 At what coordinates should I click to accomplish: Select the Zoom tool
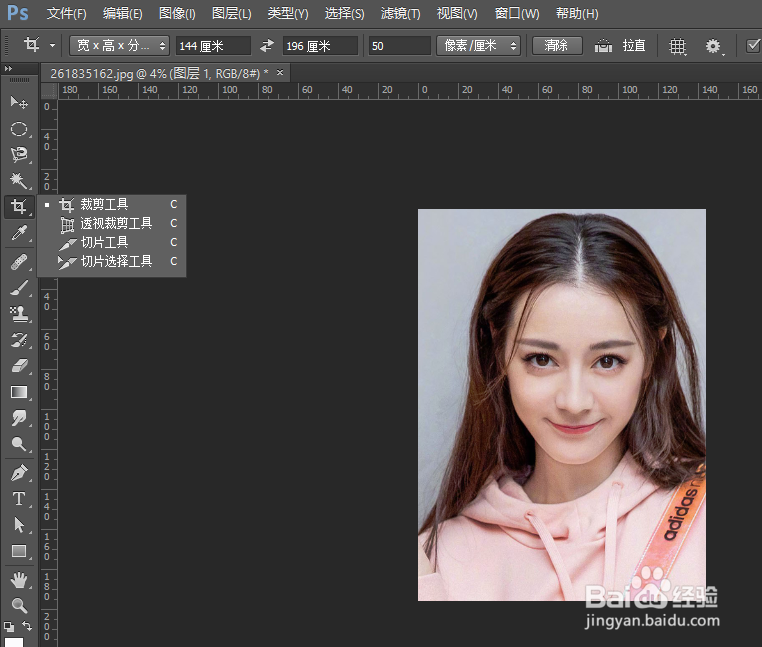click(x=19, y=605)
